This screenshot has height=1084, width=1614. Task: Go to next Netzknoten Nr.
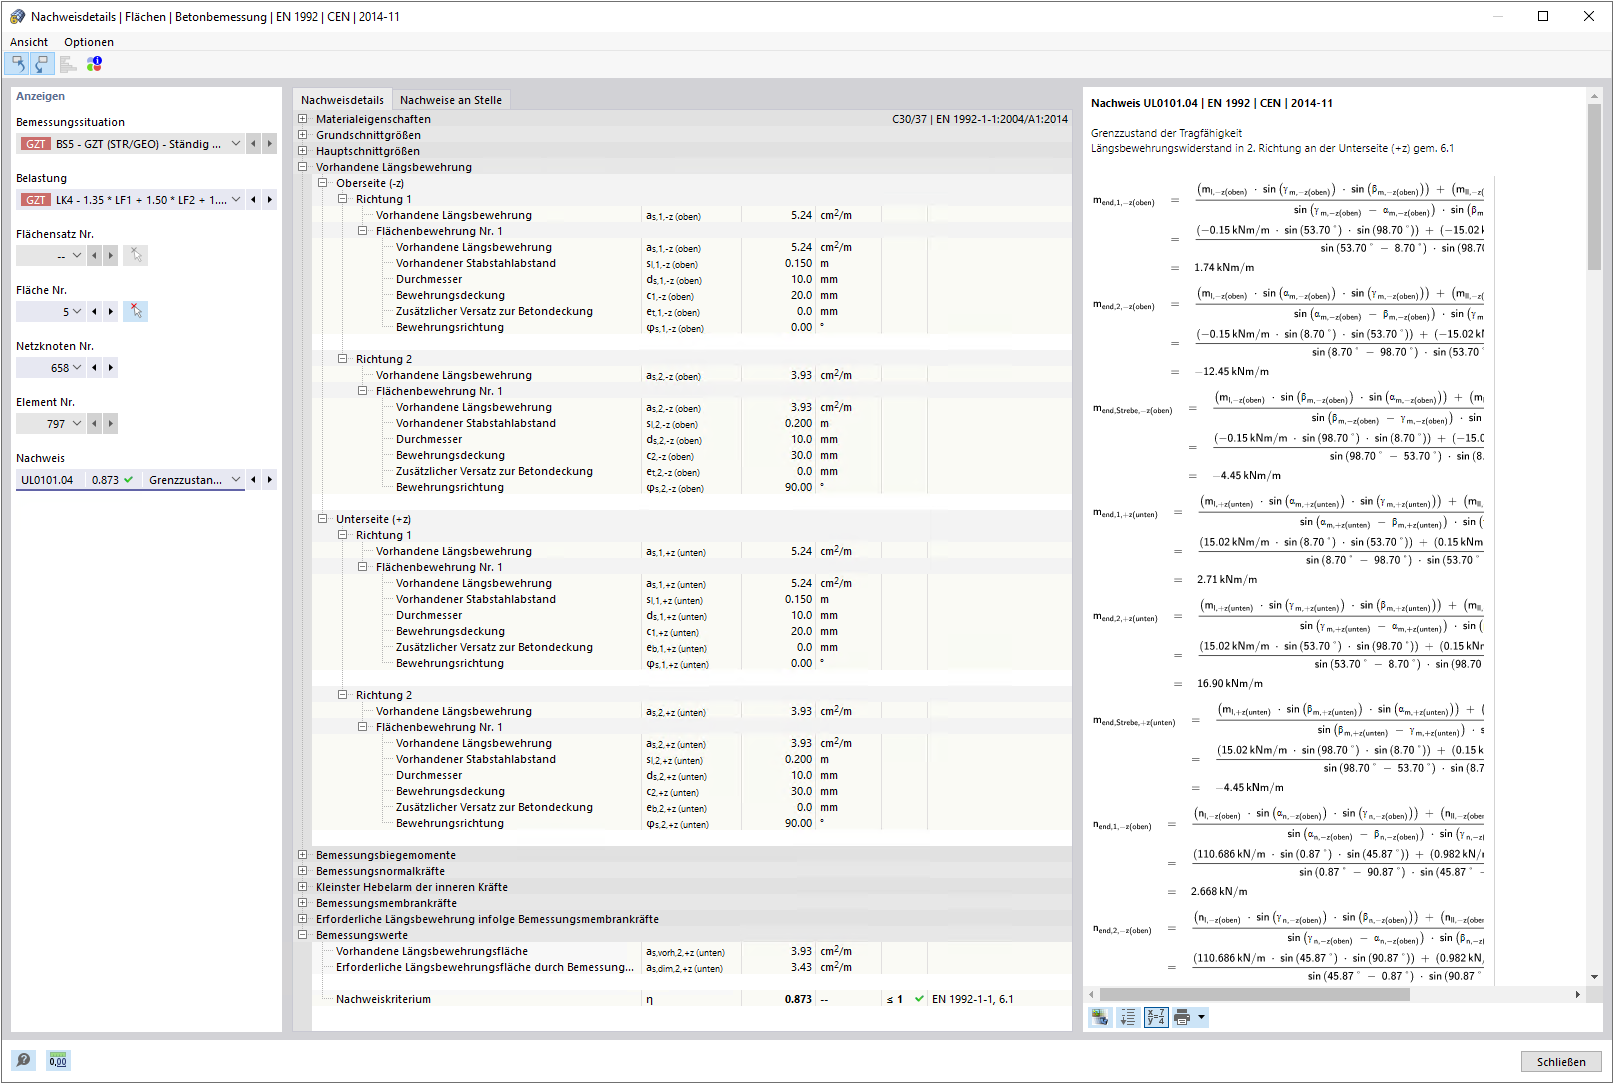[110, 368]
